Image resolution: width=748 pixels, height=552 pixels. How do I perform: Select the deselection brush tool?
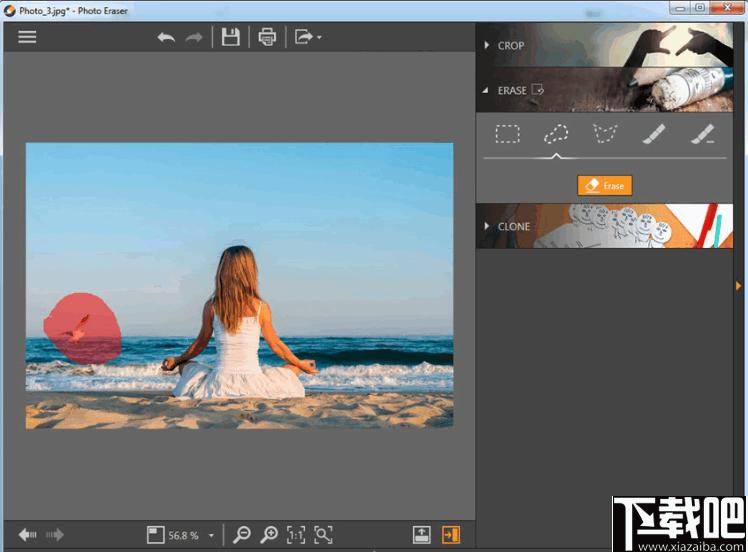703,134
